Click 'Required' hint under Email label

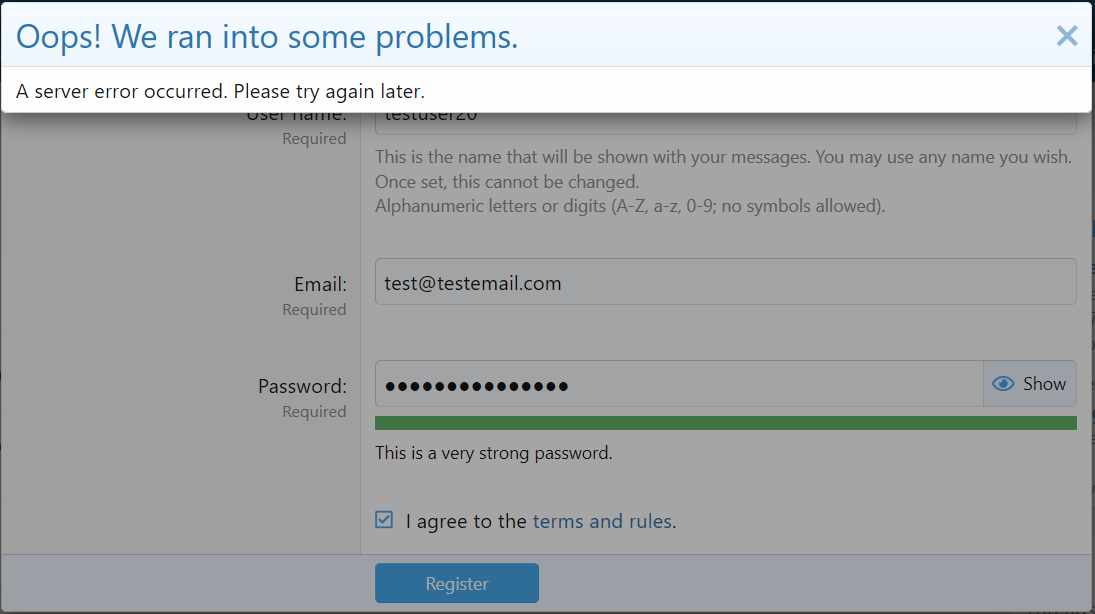314,309
